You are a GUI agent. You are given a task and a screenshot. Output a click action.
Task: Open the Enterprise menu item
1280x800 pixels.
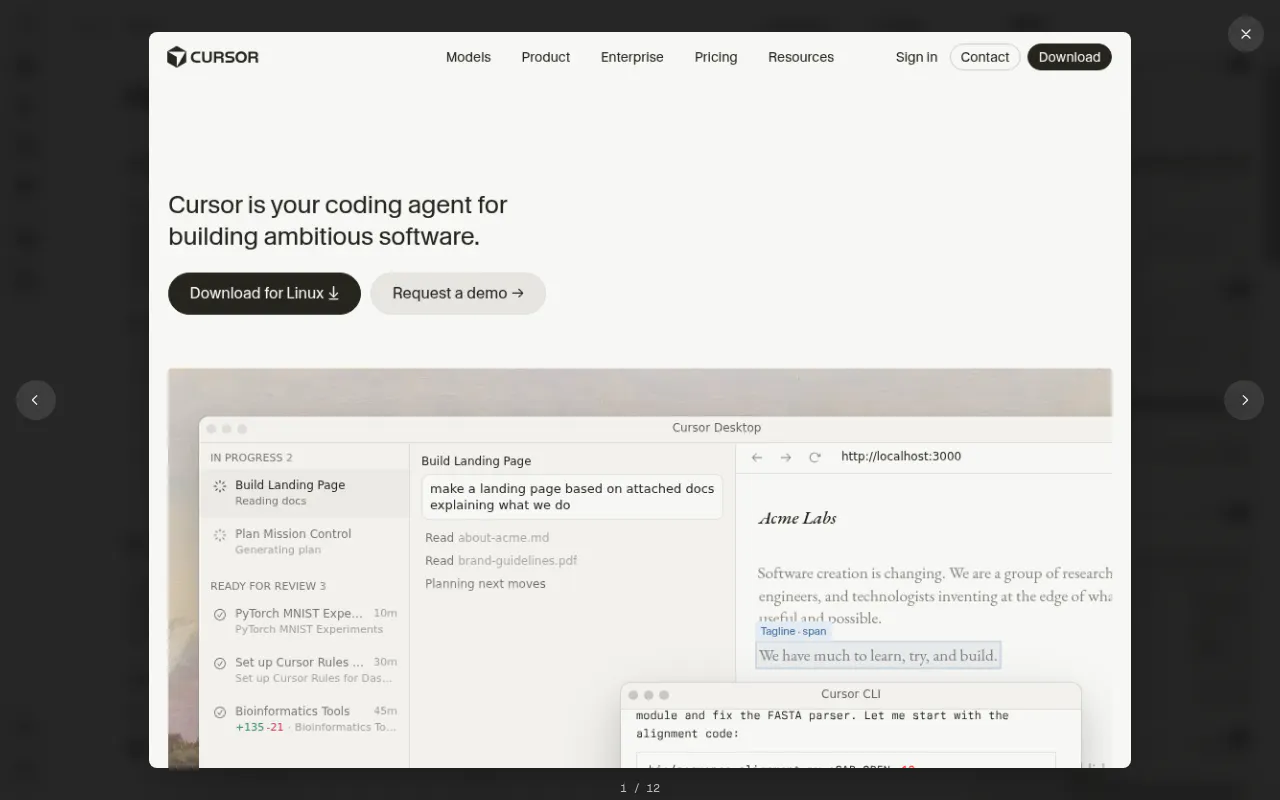coord(632,57)
